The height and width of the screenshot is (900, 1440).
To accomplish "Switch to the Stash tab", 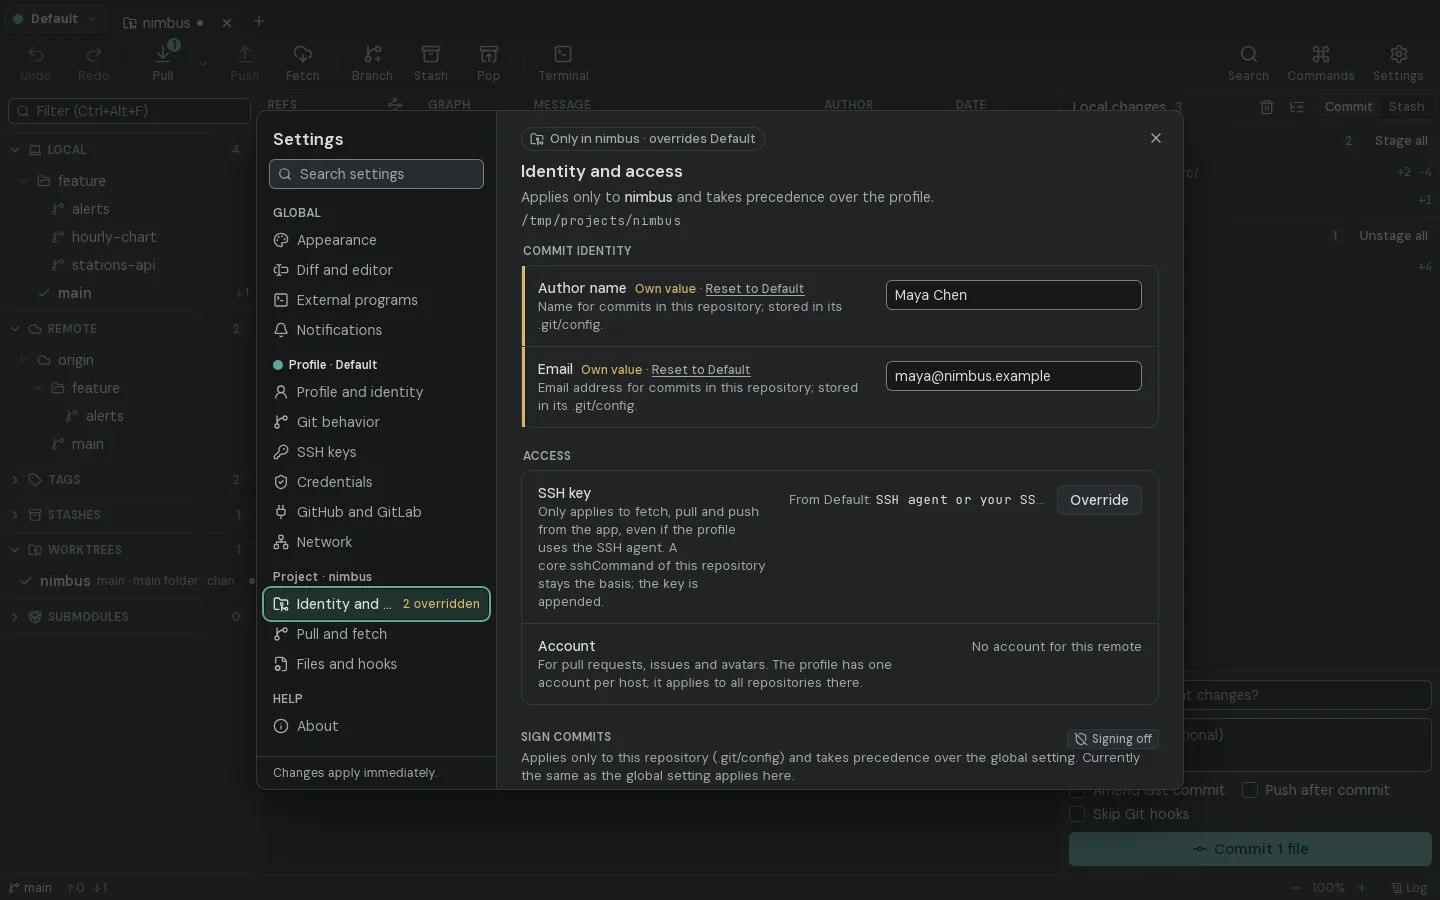I will pos(1406,107).
